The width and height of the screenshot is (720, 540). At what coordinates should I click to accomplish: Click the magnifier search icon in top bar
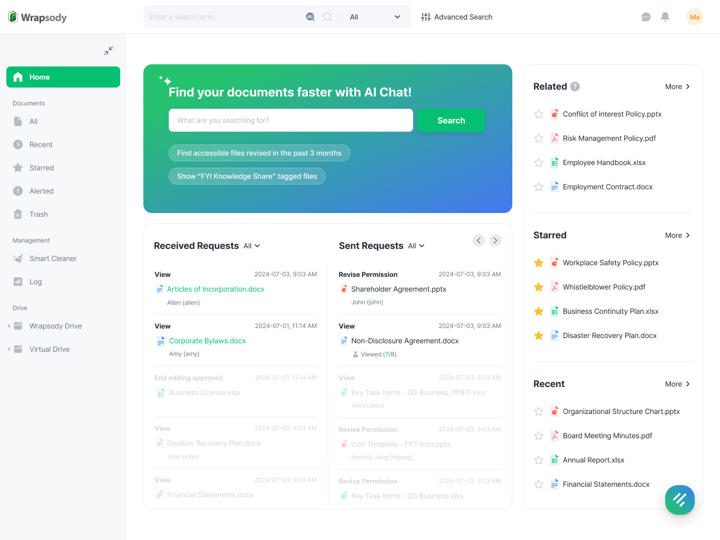click(327, 17)
